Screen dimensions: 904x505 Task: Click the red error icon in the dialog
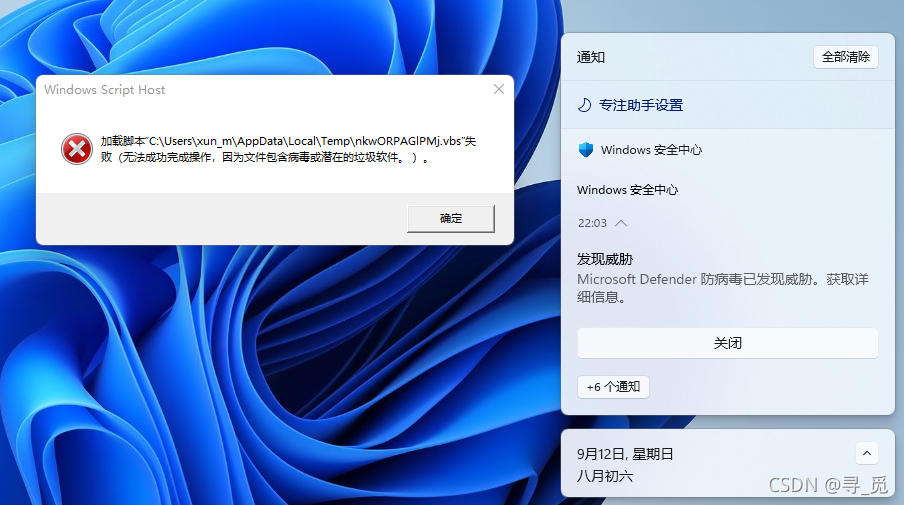77,149
